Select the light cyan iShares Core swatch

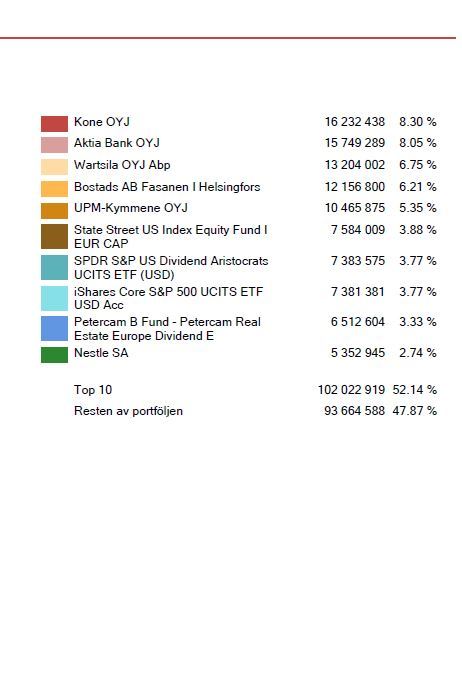click(x=54, y=298)
